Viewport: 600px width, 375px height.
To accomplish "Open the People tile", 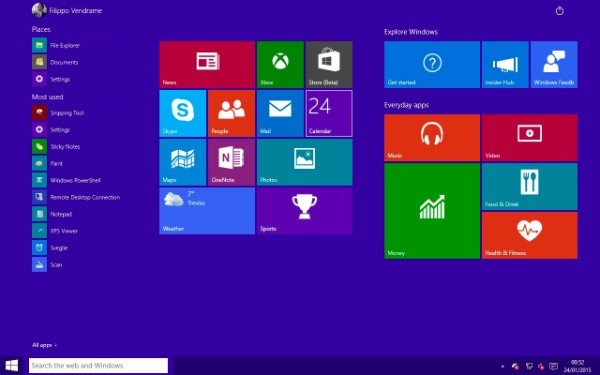I will coord(232,113).
